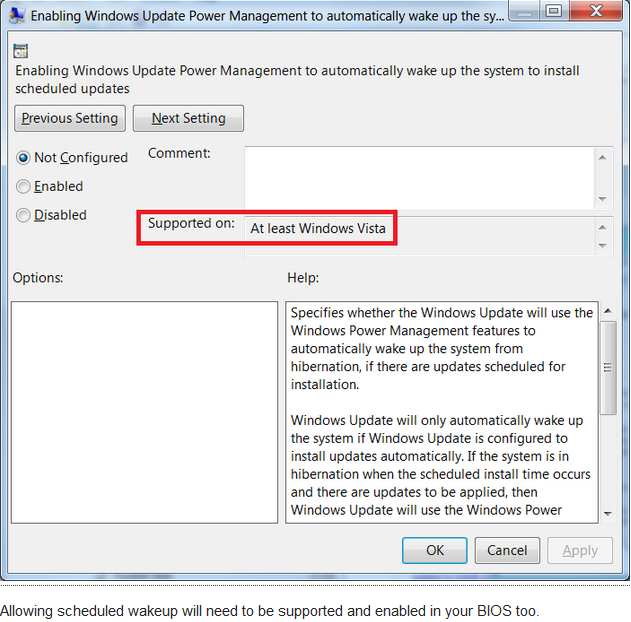Select the Not Configured radio option
Screen dimensions: 631x622
click(x=72, y=158)
